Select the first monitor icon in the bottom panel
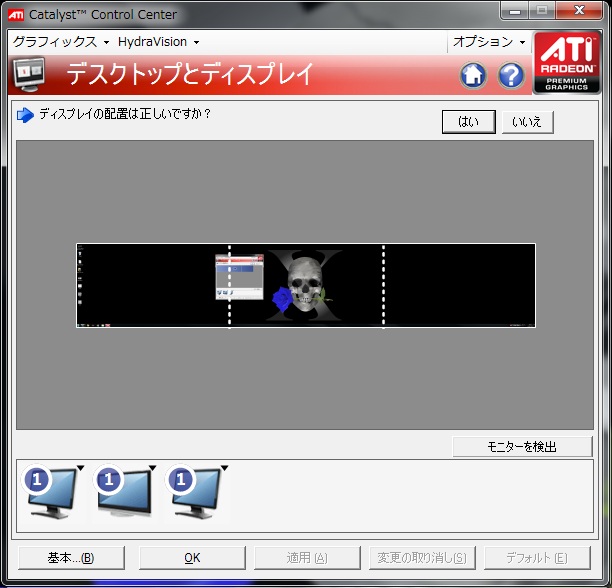Image resolution: width=612 pixels, height=588 pixels. pyautogui.click(x=52, y=490)
